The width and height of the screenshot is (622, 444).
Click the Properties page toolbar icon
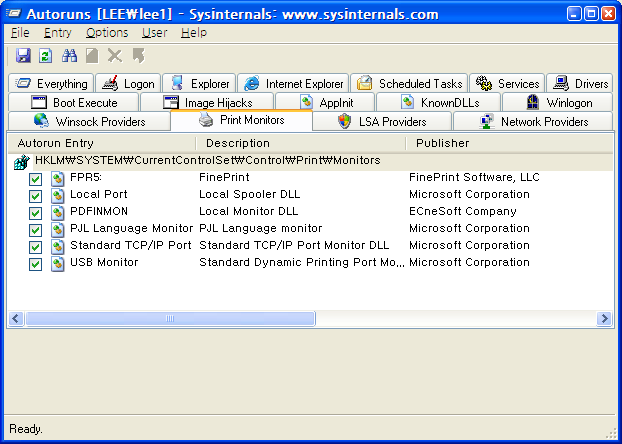tap(92, 56)
